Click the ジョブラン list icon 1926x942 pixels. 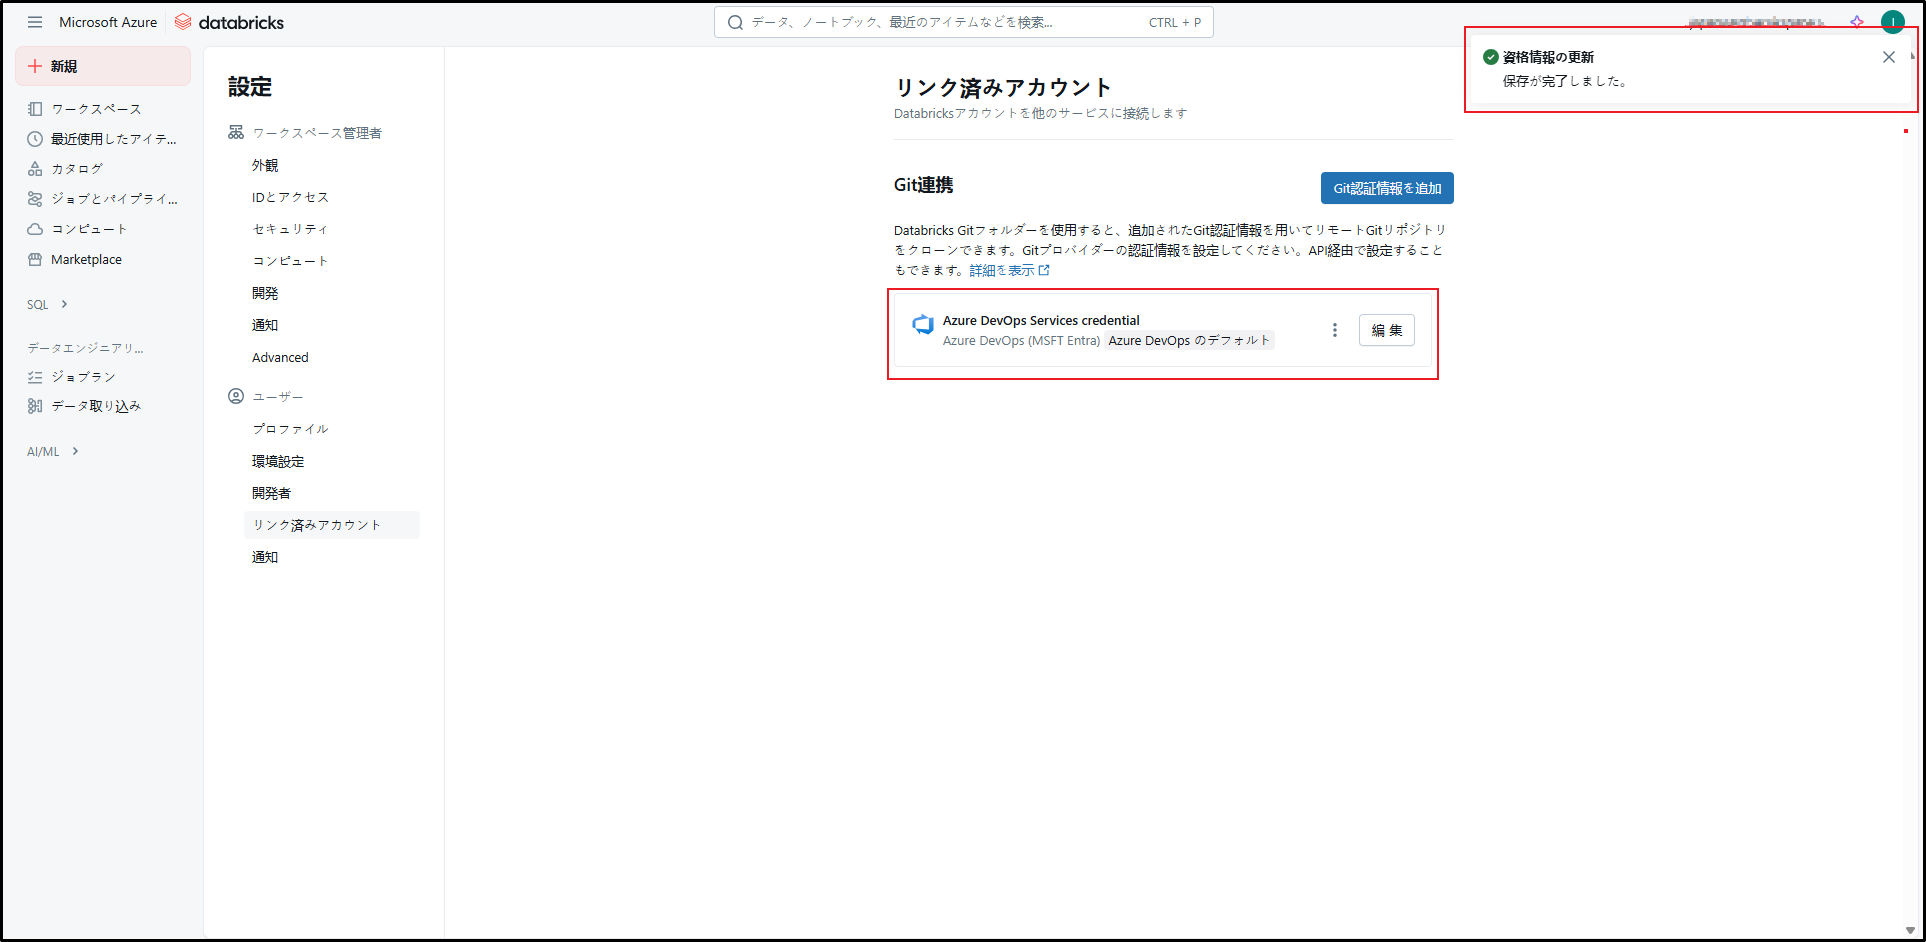pos(35,377)
